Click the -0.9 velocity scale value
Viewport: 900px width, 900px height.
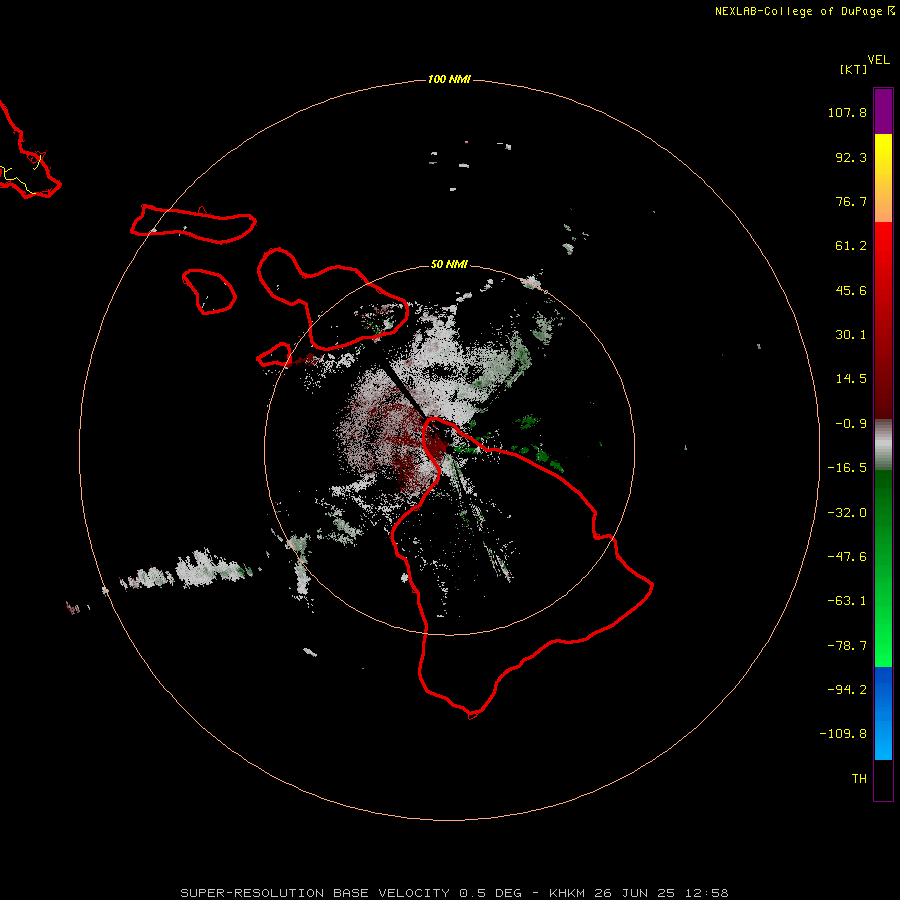point(851,424)
